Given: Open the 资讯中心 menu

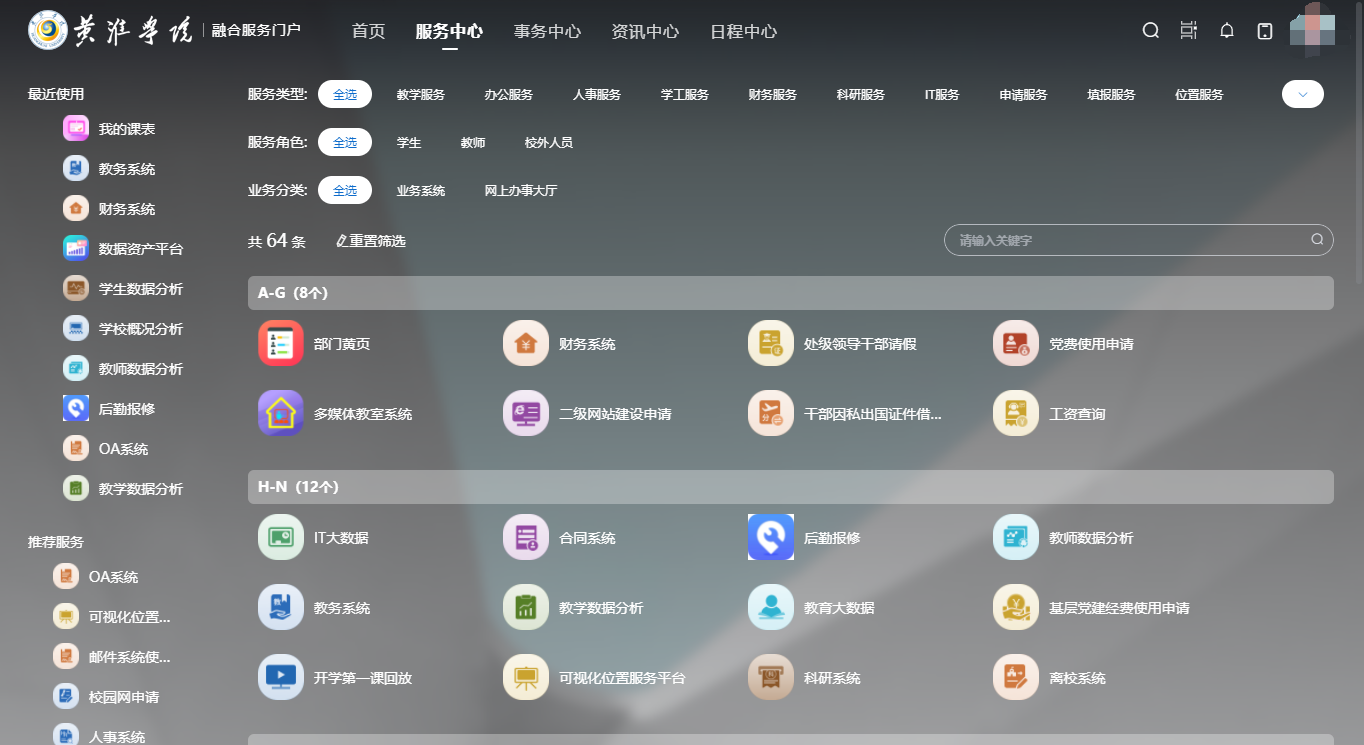Looking at the screenshot, I should tap(645, 31).
